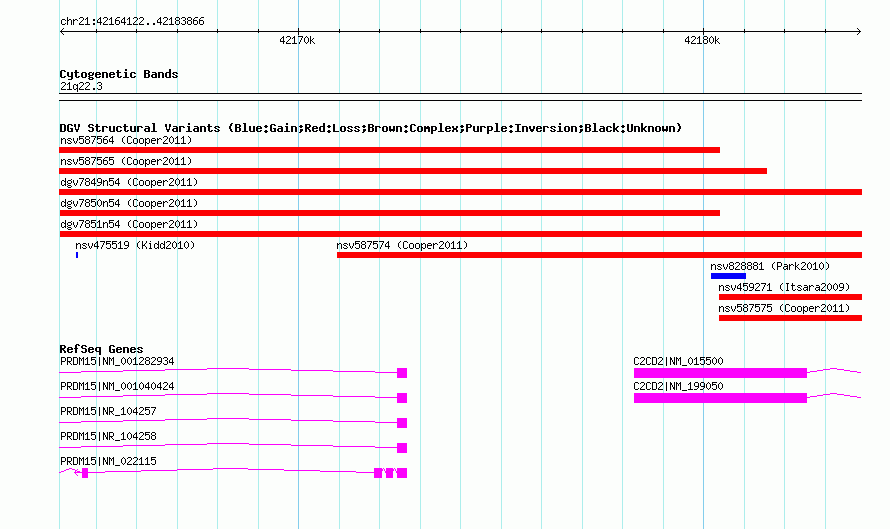Screen dimensions: 890x529
Task: Click the Cytogenetic Bands track title
Action: click(x=119, y=74)
